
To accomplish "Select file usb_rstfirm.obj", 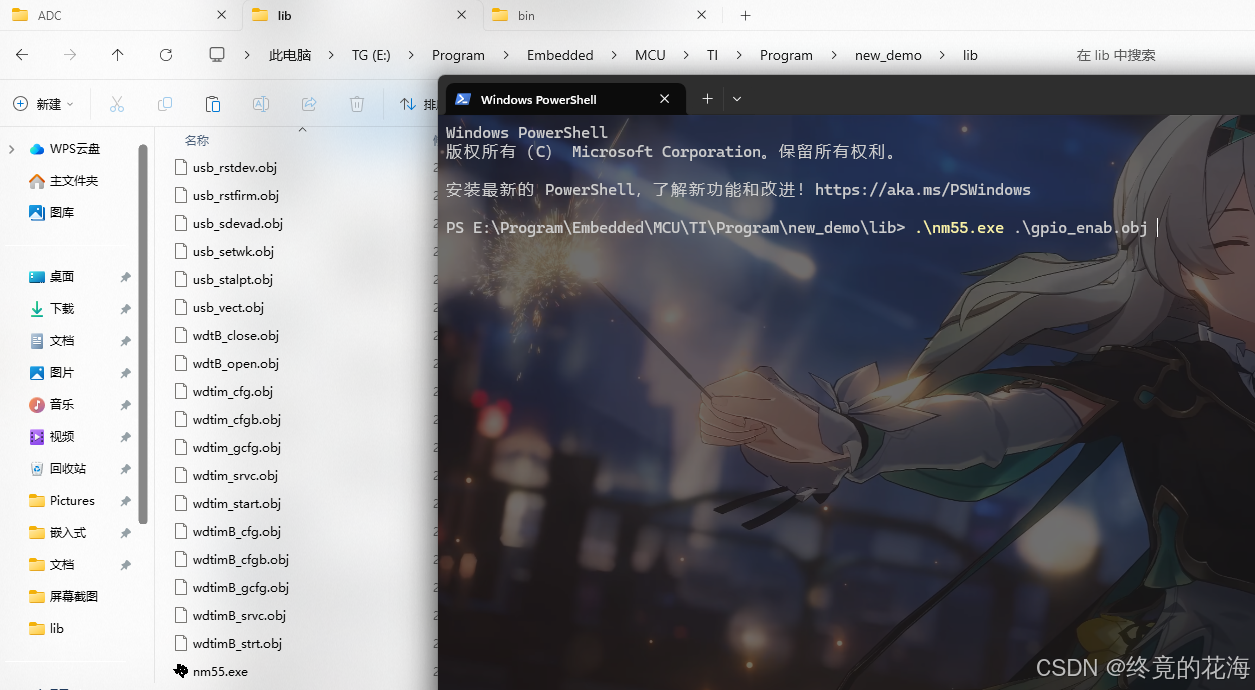I will pyautogui.click(x=227, y=195).
